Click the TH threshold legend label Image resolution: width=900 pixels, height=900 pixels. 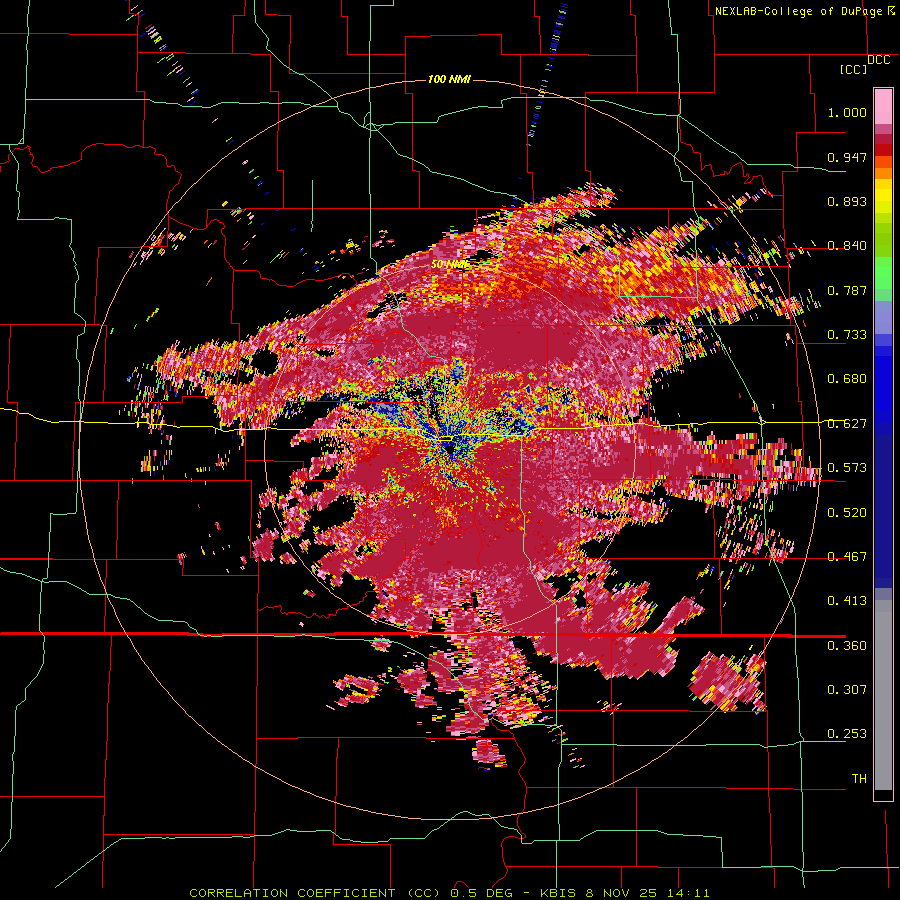859,779
